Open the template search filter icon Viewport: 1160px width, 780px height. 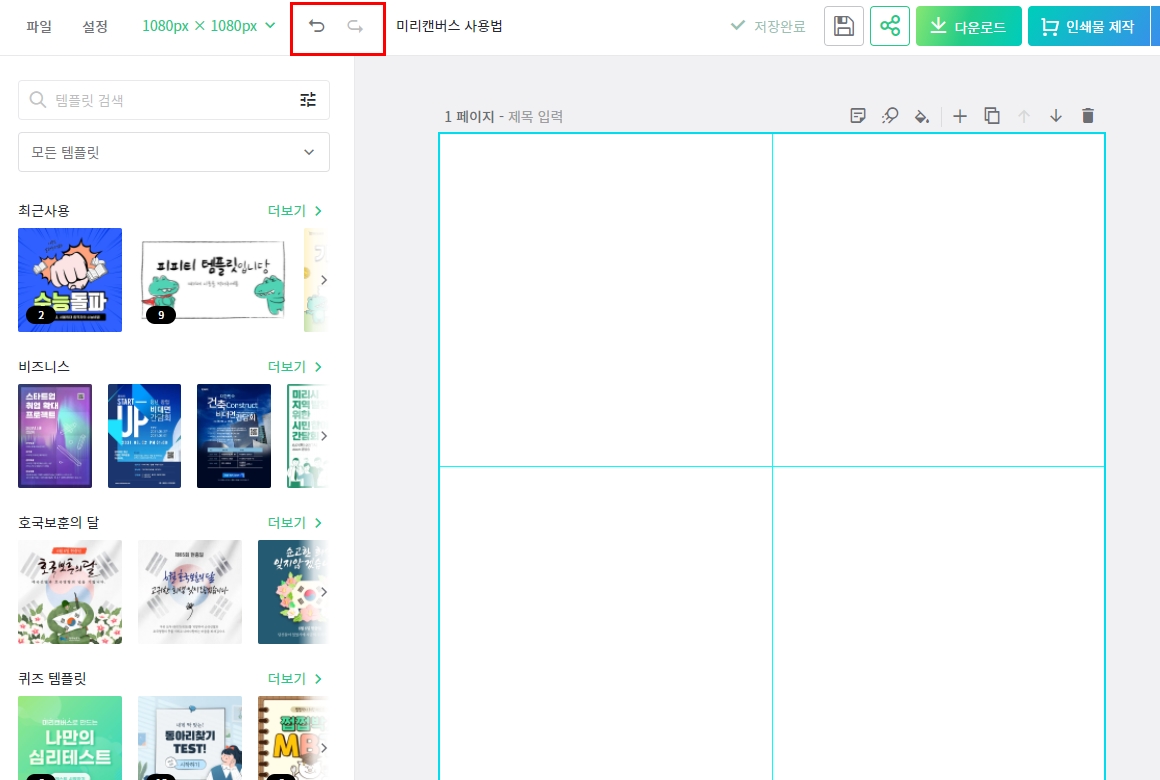point(308,100)
